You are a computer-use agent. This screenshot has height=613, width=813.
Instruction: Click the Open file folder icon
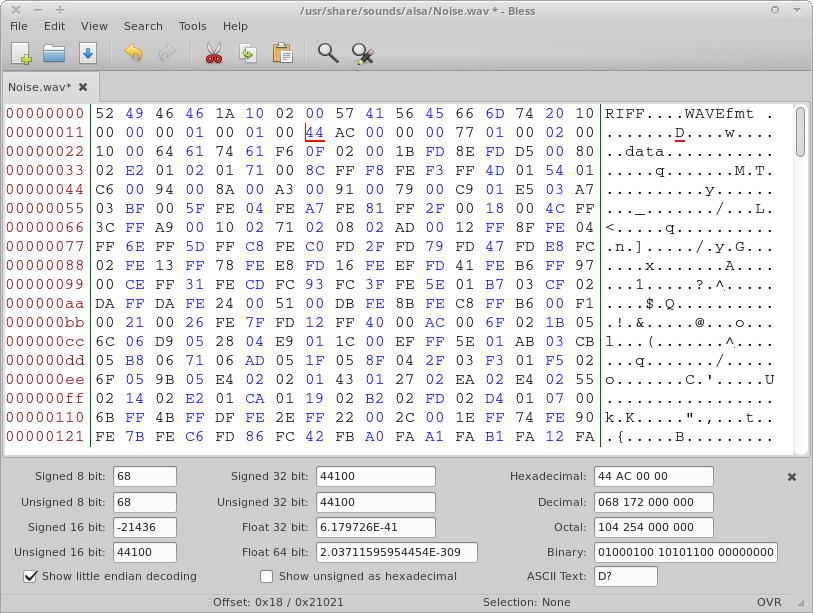[x=54, y=53]
